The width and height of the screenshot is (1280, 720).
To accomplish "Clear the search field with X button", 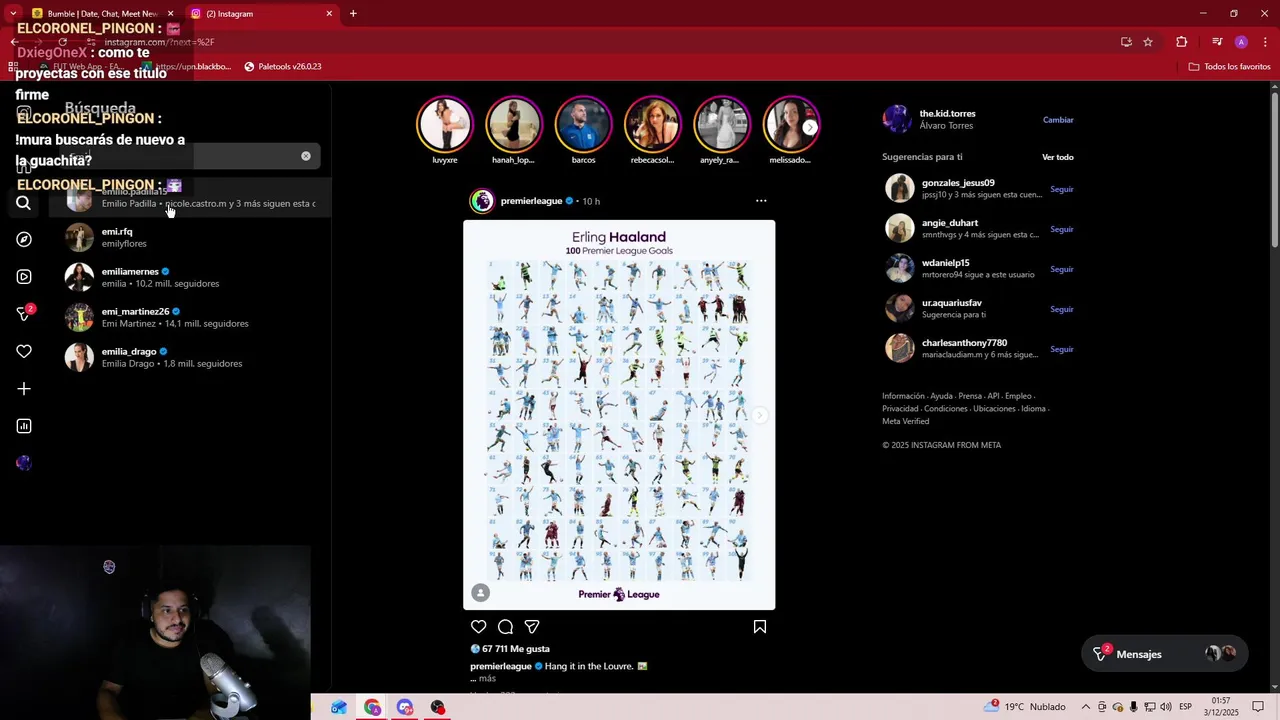I will click(306, 156).
